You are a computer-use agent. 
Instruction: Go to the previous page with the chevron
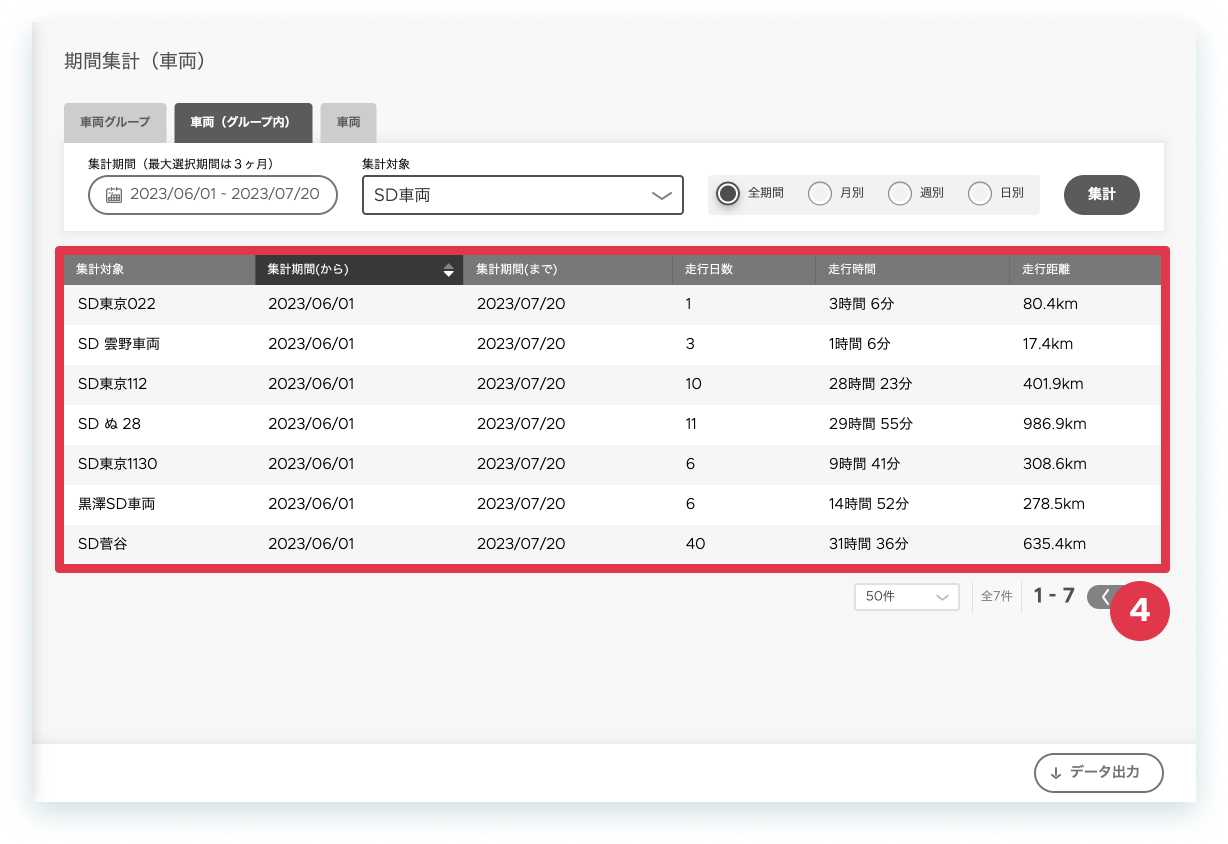[1104, 596]
